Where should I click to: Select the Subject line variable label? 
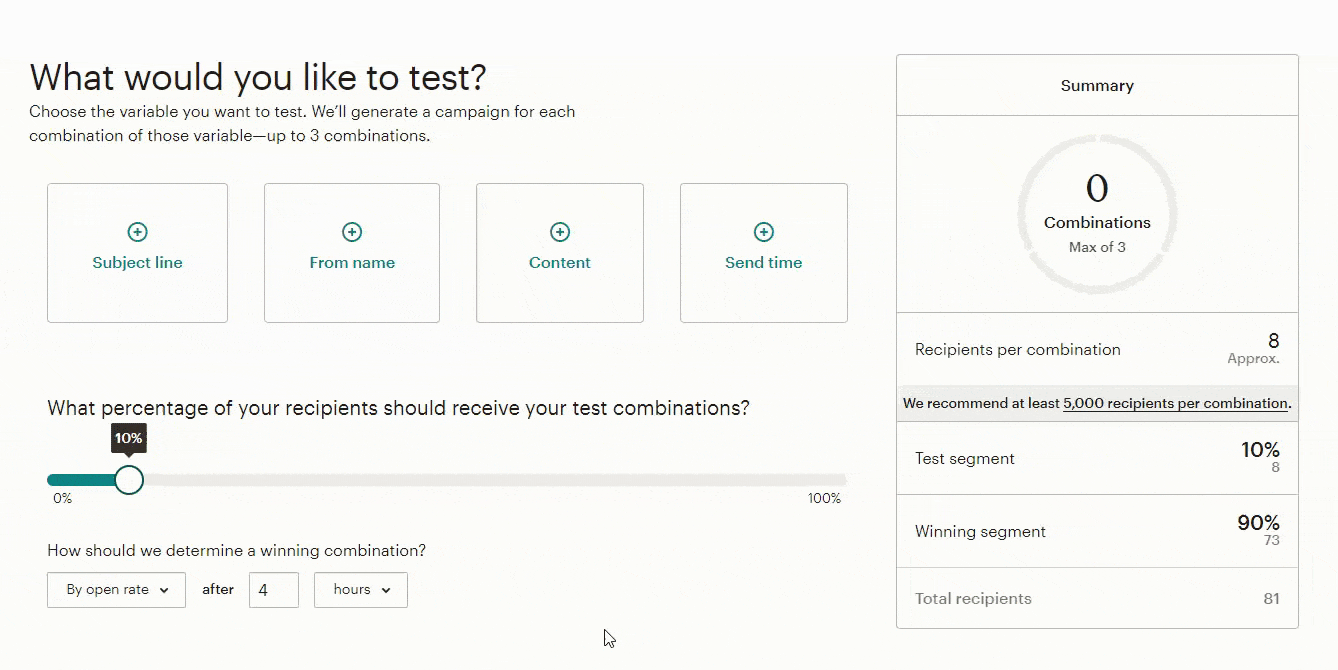pyautogui.click(x=137, y=263)
